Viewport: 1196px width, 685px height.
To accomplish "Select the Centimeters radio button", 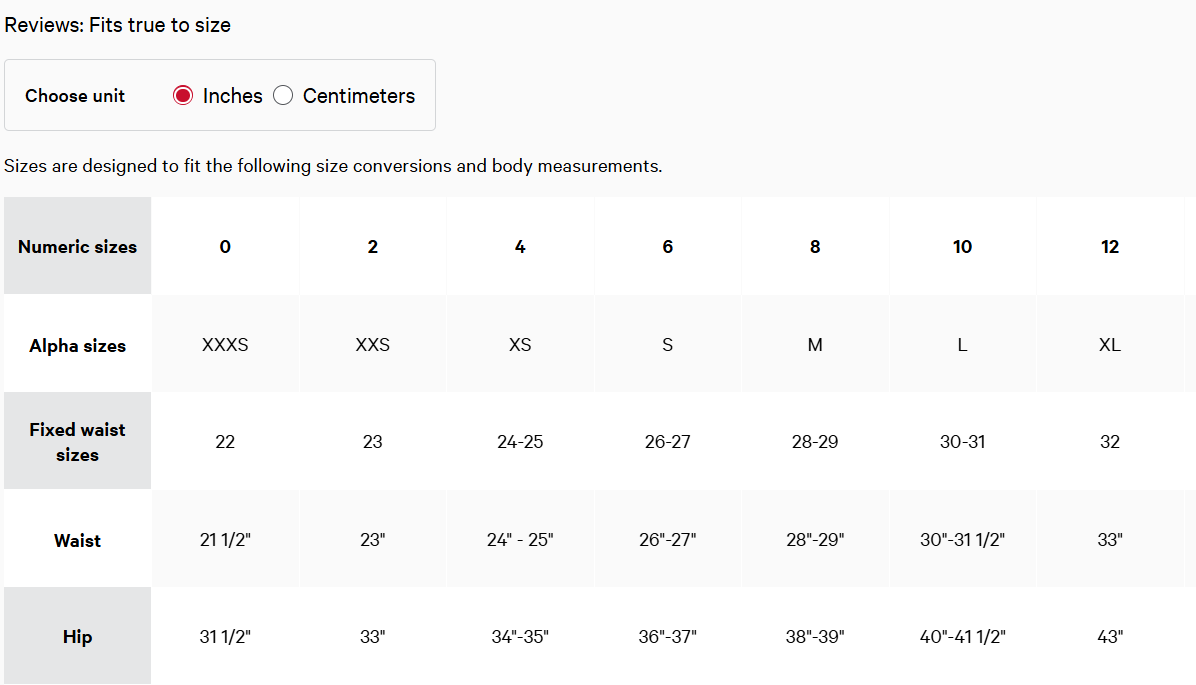I will click(x=283, y=95).
